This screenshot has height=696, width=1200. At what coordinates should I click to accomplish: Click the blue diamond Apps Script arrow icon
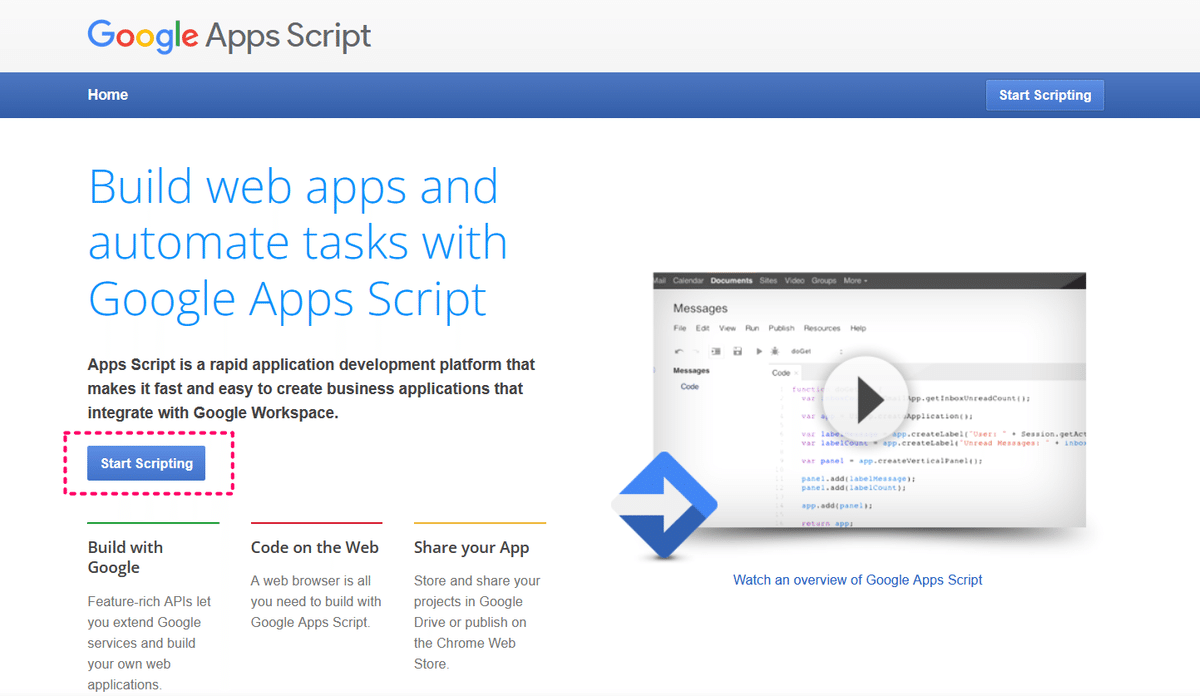664,504
